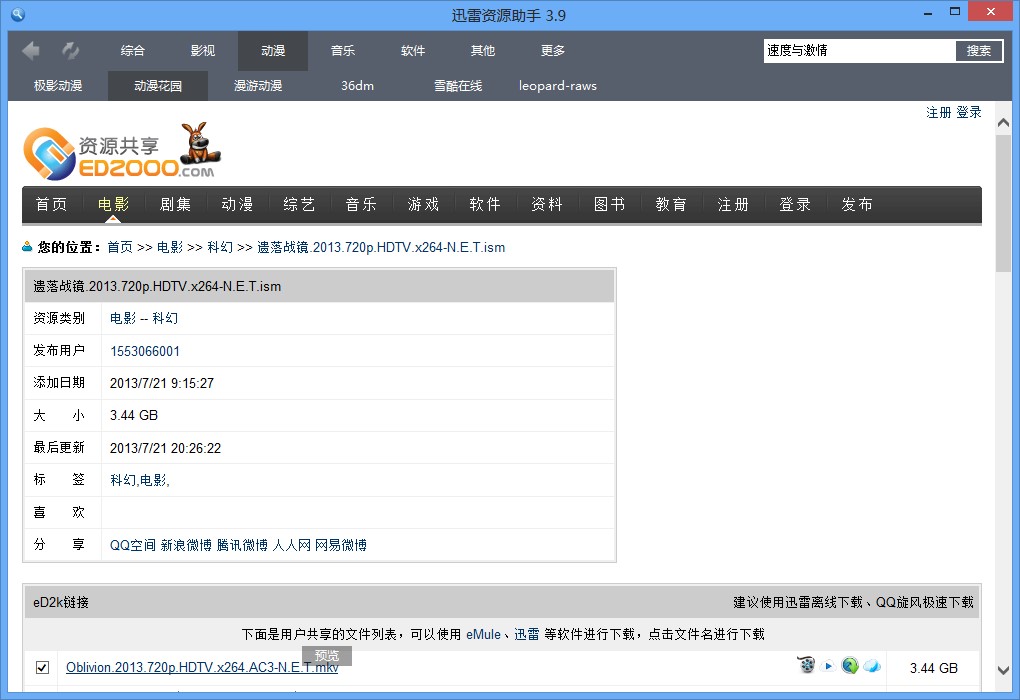Click the blue cloud offline download icon
The height and width of the screenshot is (700, 1020).
[872, 666]
